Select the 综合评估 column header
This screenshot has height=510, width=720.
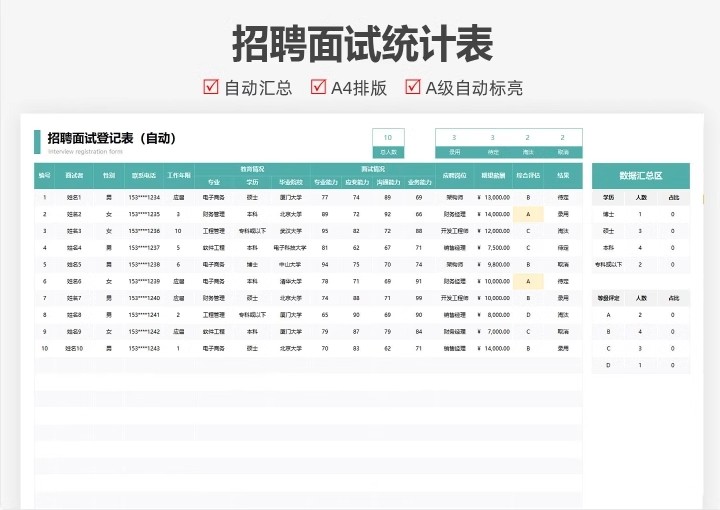point(528,175)
